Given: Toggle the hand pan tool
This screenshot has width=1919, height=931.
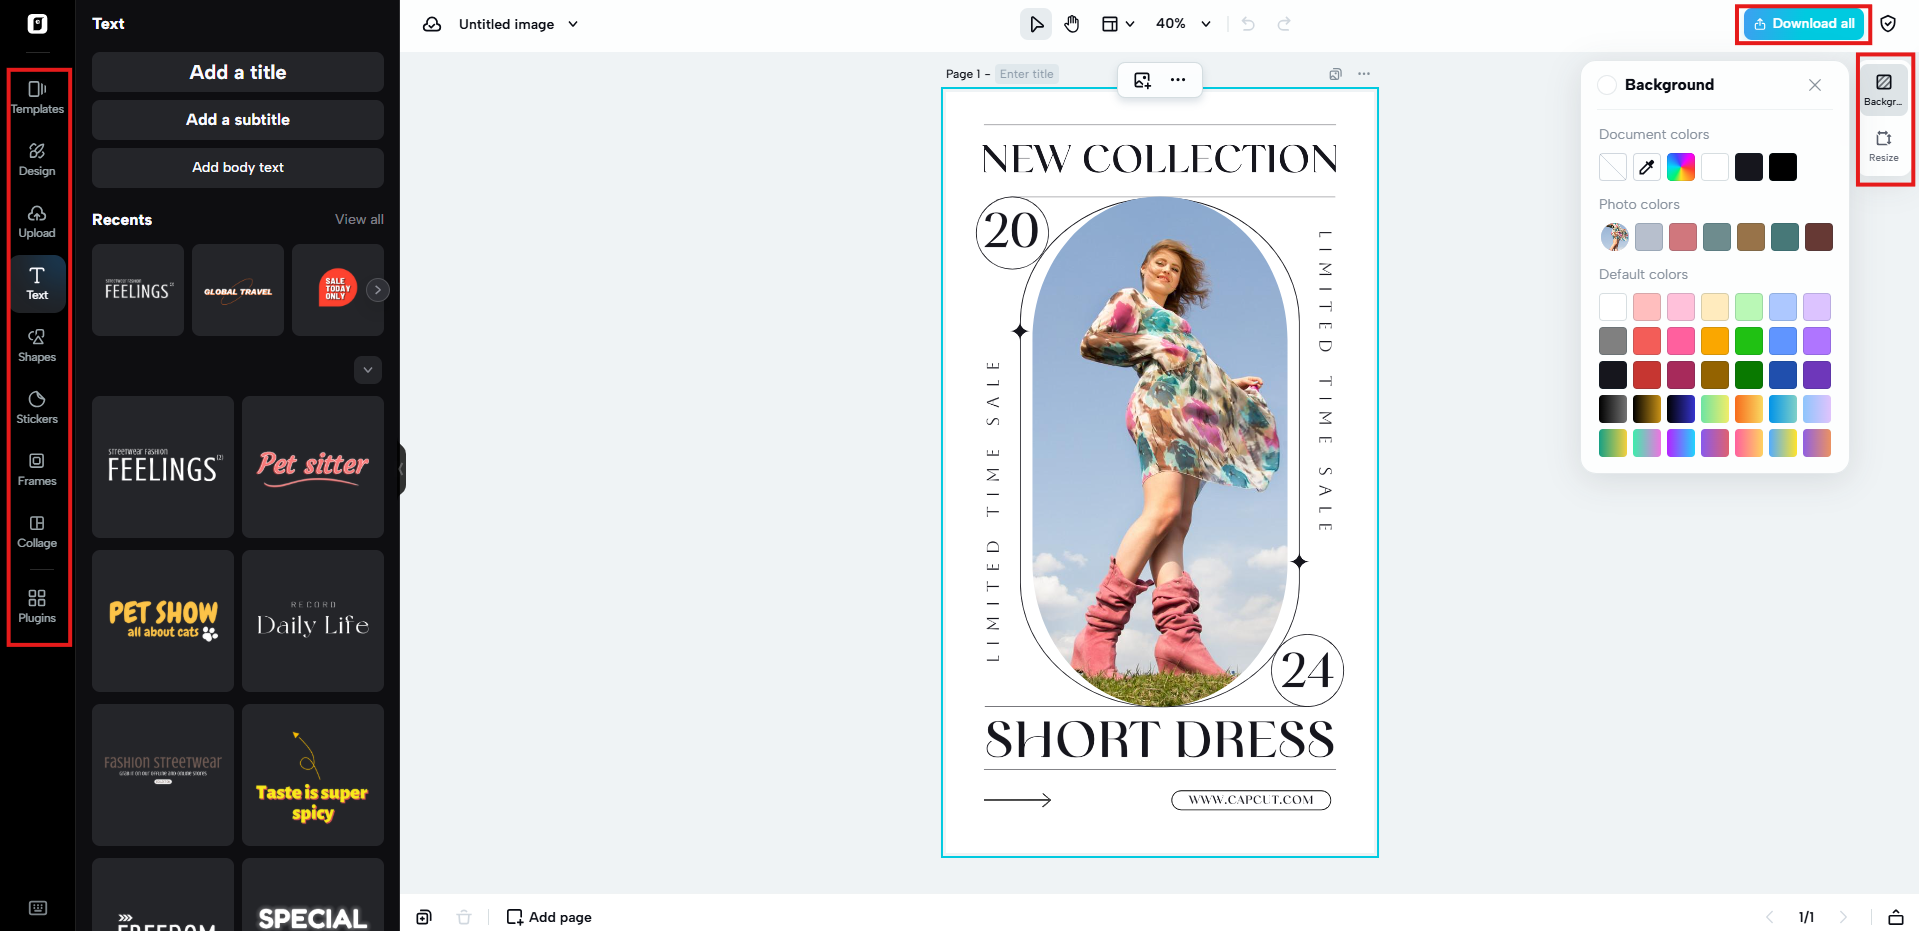Looking at the screenshot, I should pyautogui.click(x=1071, y=23).
